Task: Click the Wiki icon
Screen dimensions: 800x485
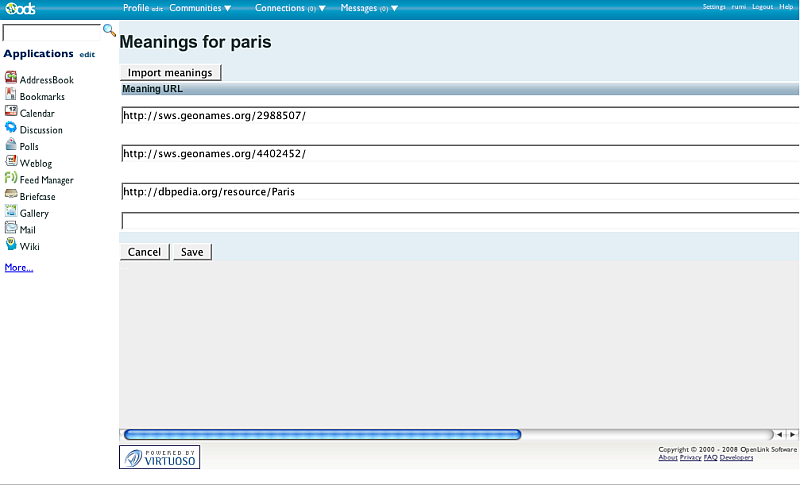Action: point(11,245)
